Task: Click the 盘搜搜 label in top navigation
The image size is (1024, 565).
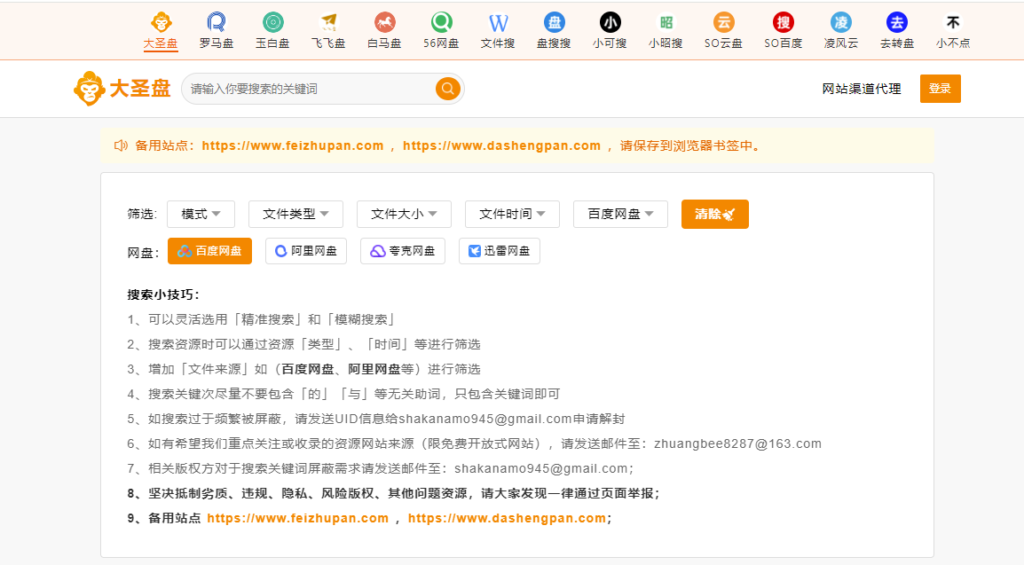Action: (554, 43)
